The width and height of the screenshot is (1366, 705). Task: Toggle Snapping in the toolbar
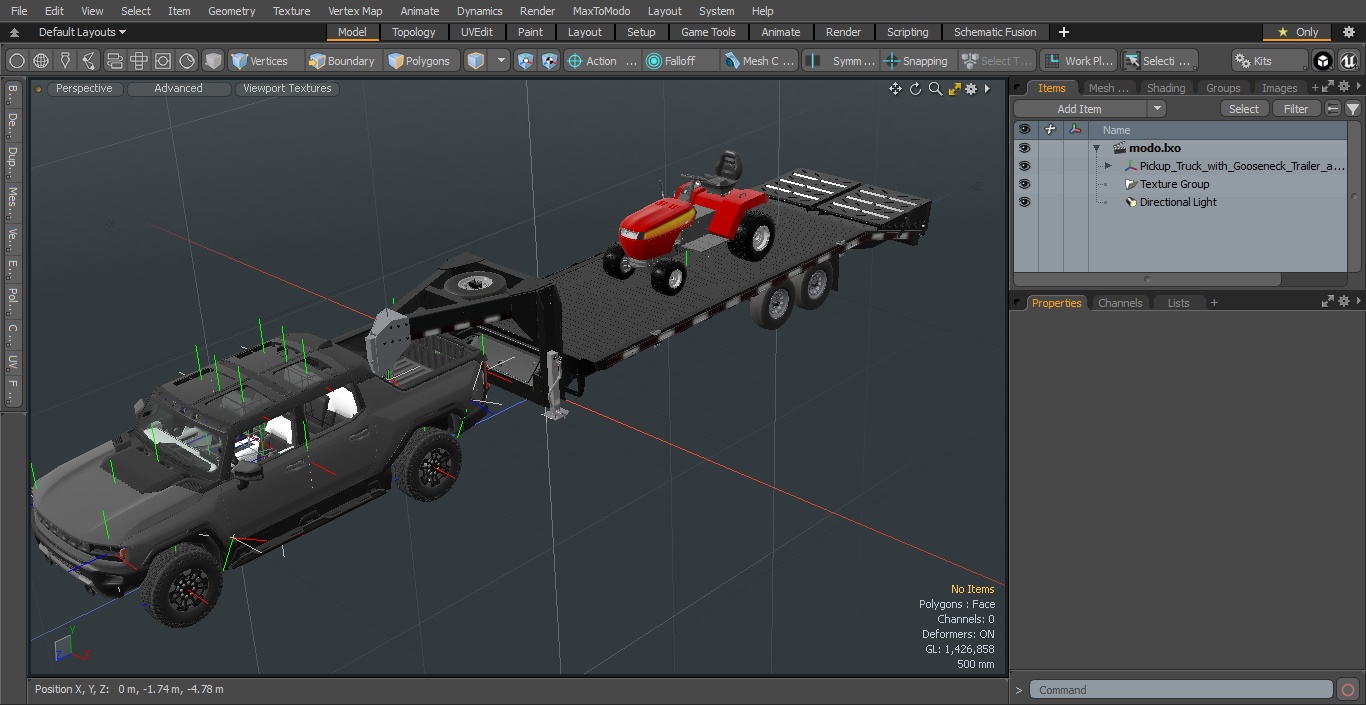tap(915, 61)
